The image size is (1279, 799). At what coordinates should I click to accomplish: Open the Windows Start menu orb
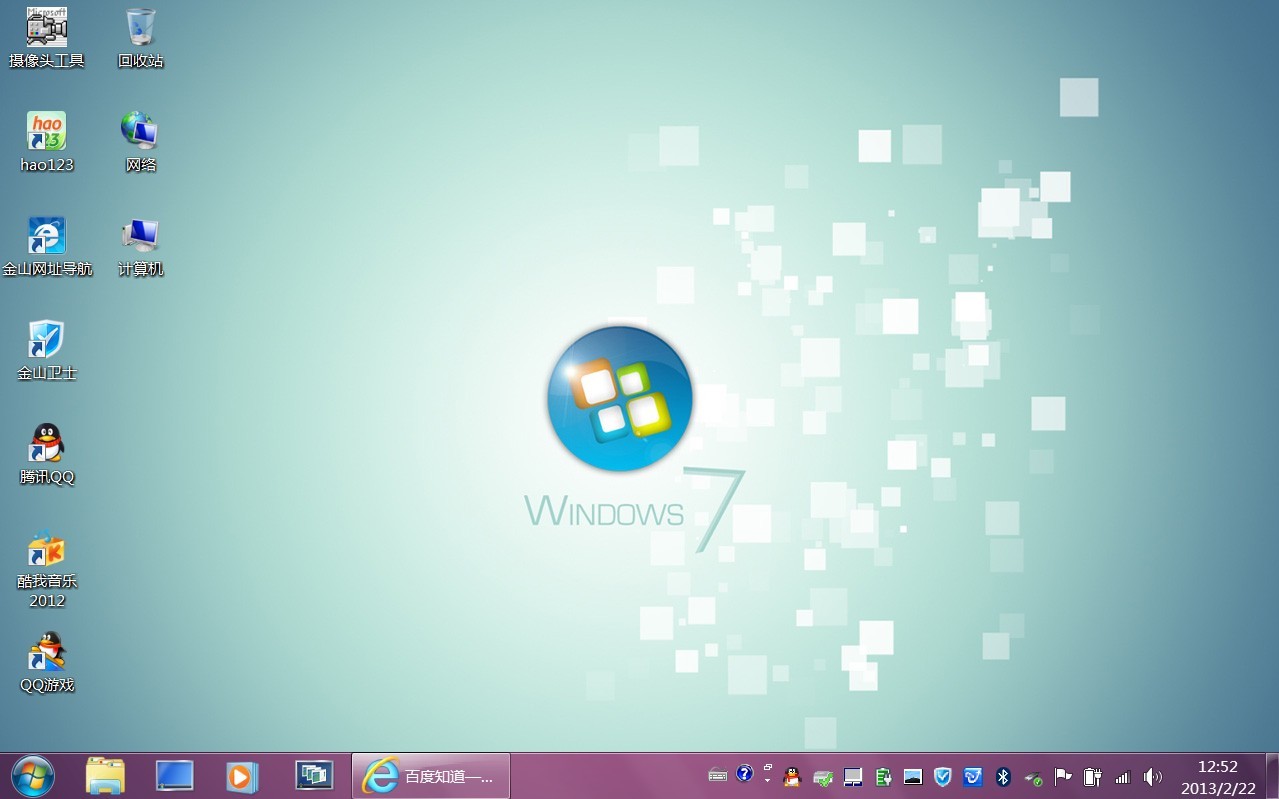click(x=33, y=776)
